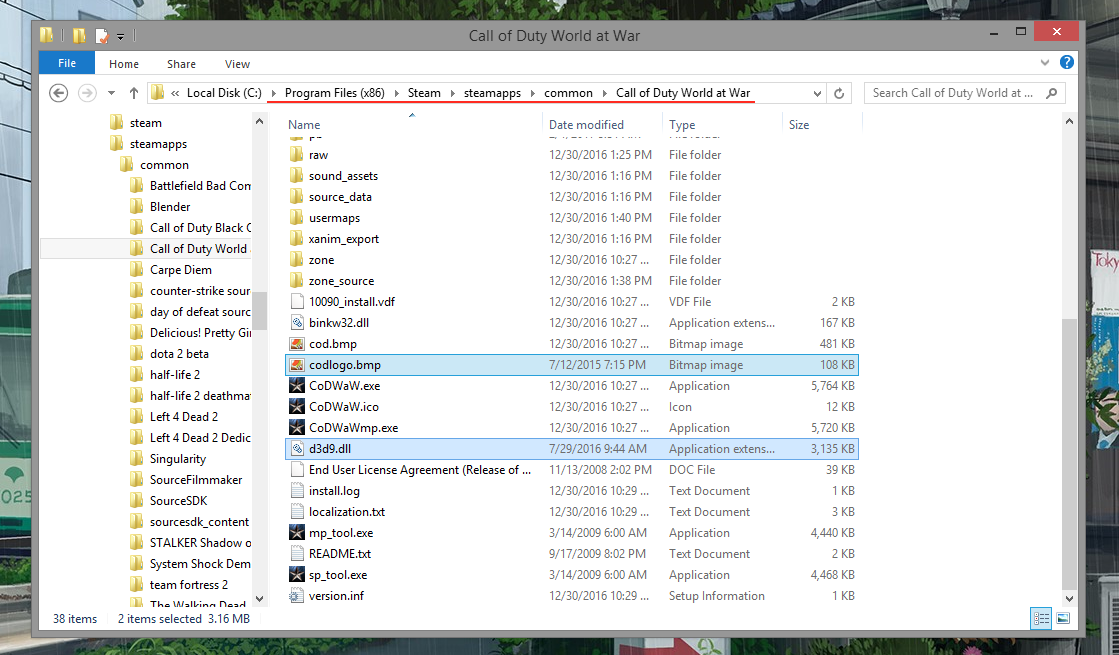Open the Home ribbon tab
Viewport: 1119px width, 655px height.
123,64
